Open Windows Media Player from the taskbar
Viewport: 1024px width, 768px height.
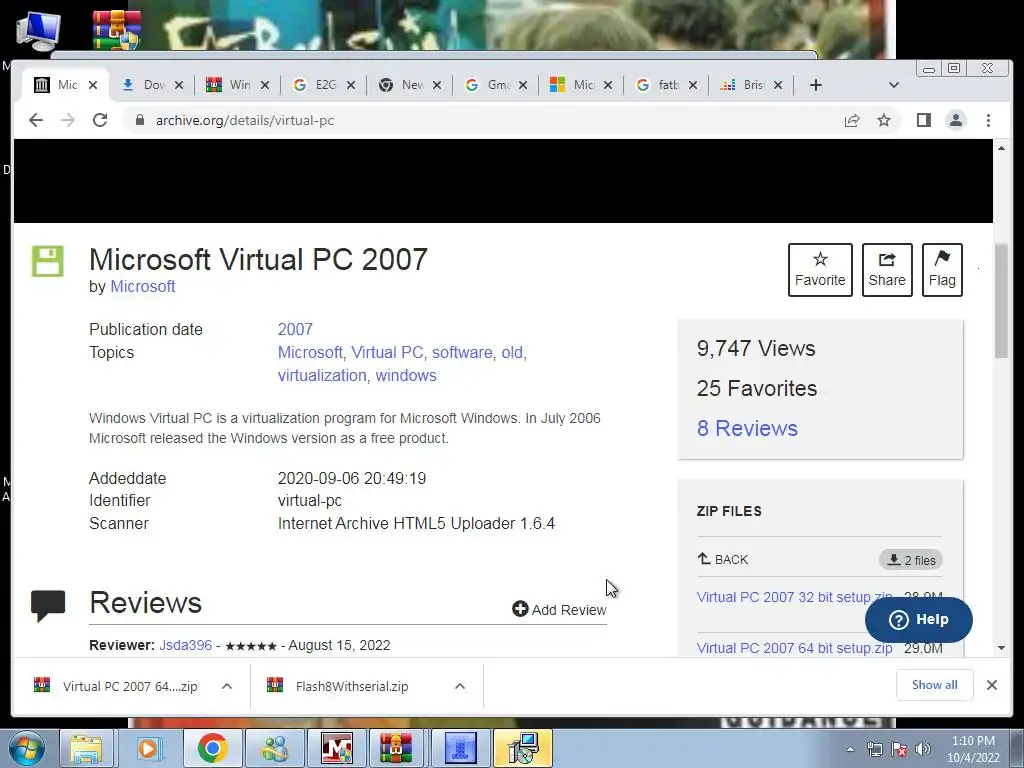pos(148,748)
